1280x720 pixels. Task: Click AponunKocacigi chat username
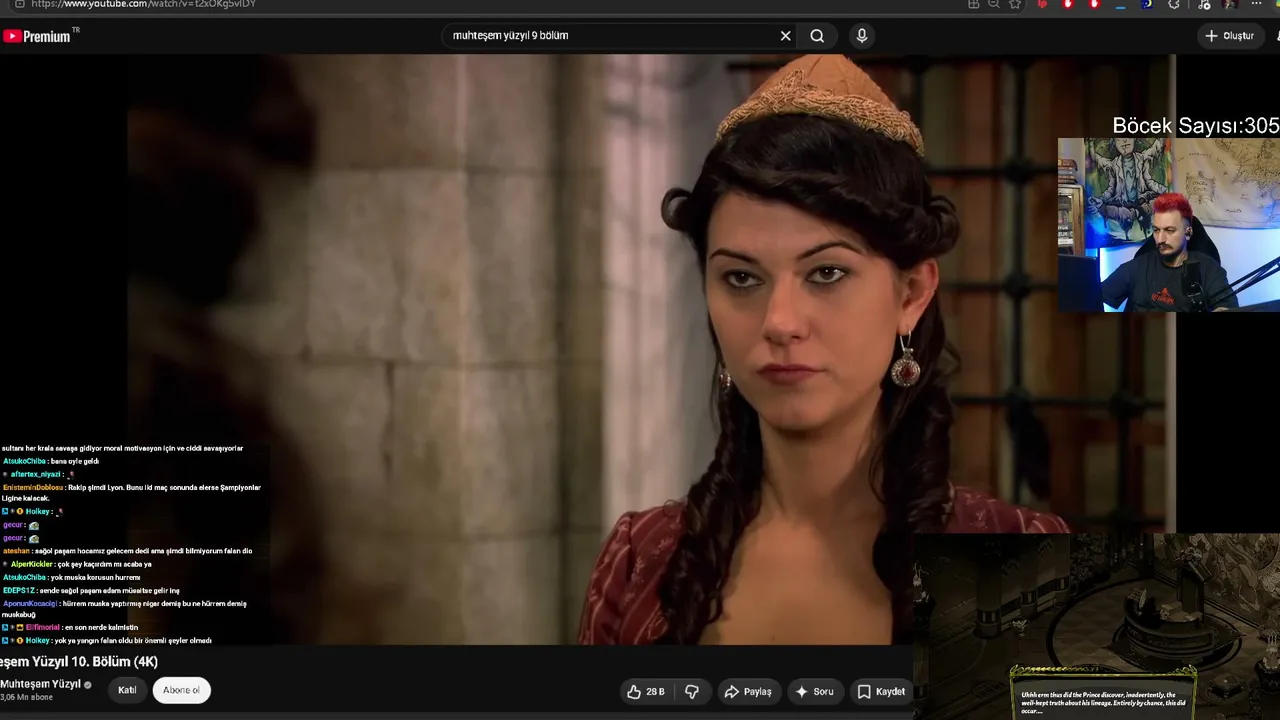pyautogui.click(x=30, y=604)
